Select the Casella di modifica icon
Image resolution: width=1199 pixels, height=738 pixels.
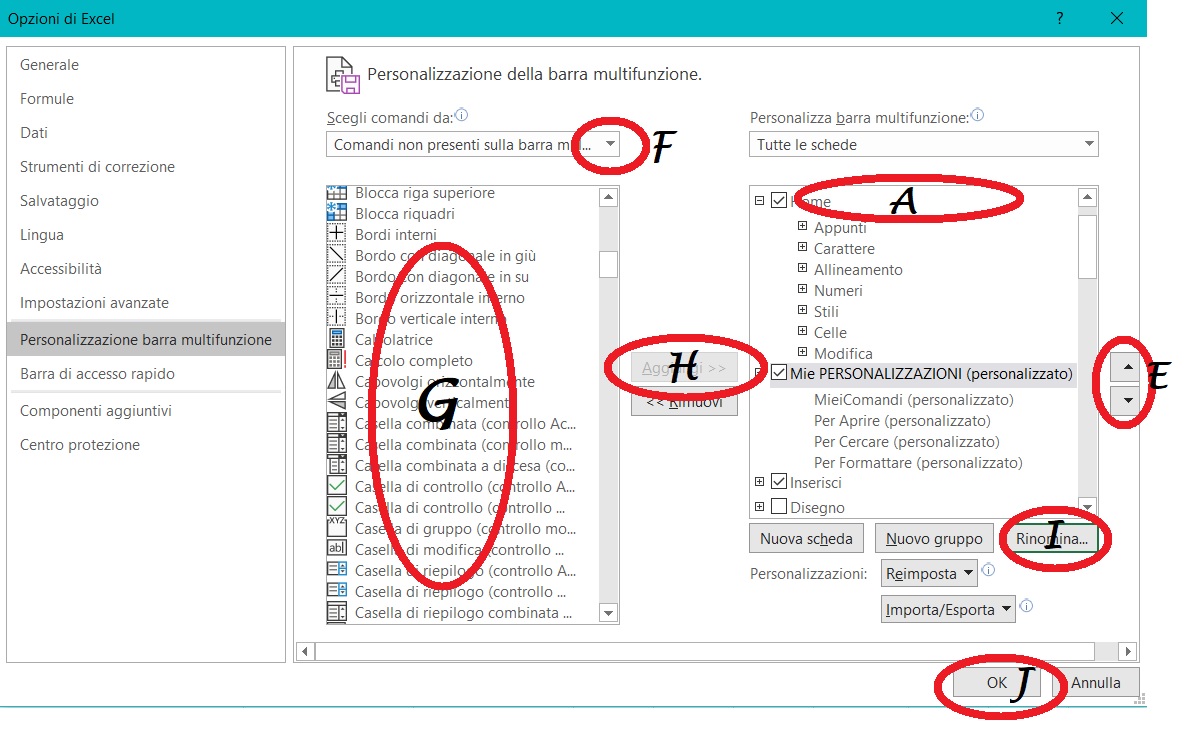[336, 549]
